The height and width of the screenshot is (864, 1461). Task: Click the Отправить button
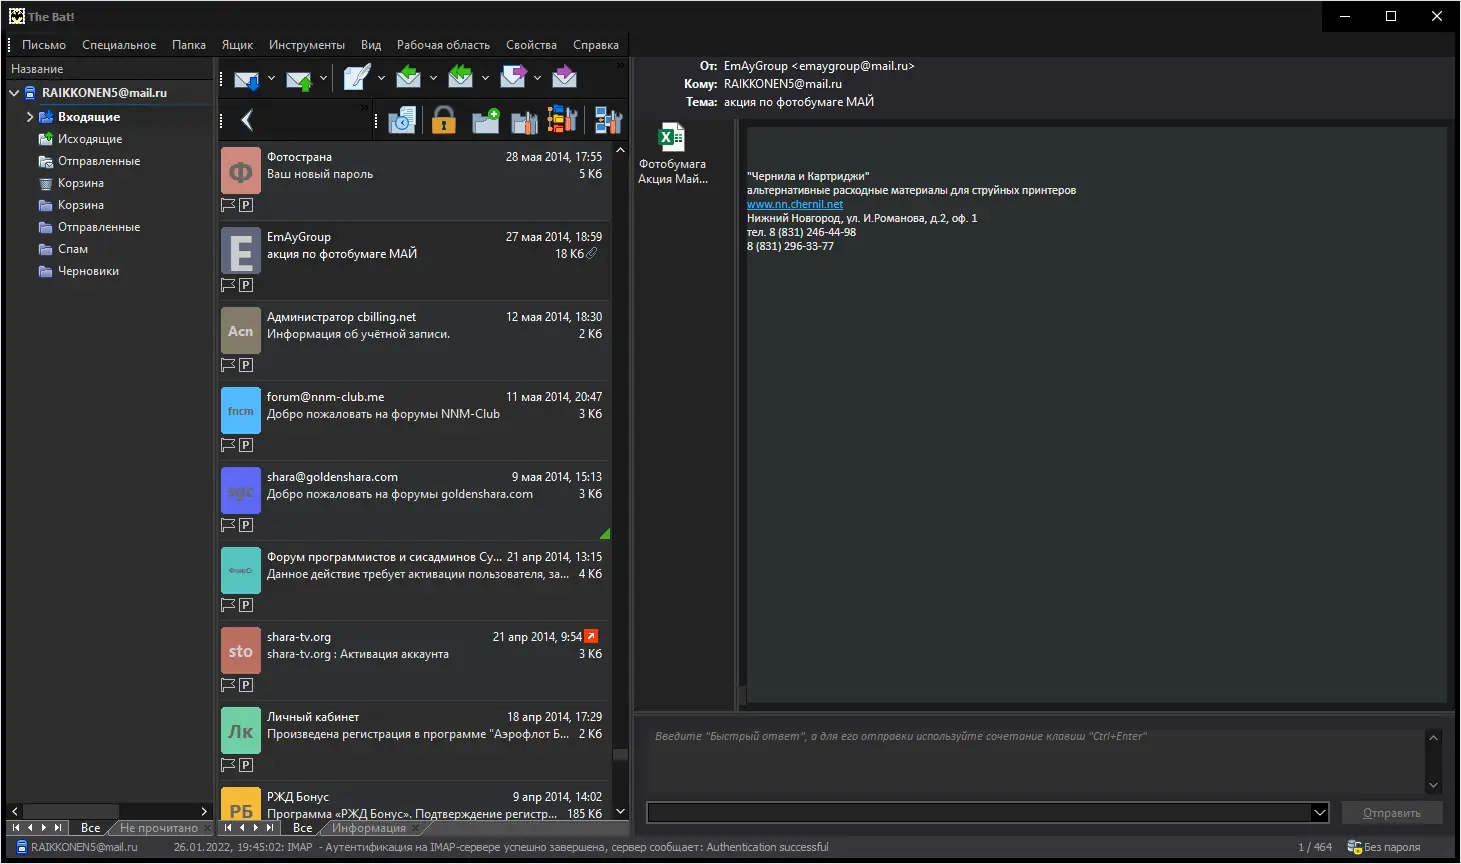coord(1392,813)
